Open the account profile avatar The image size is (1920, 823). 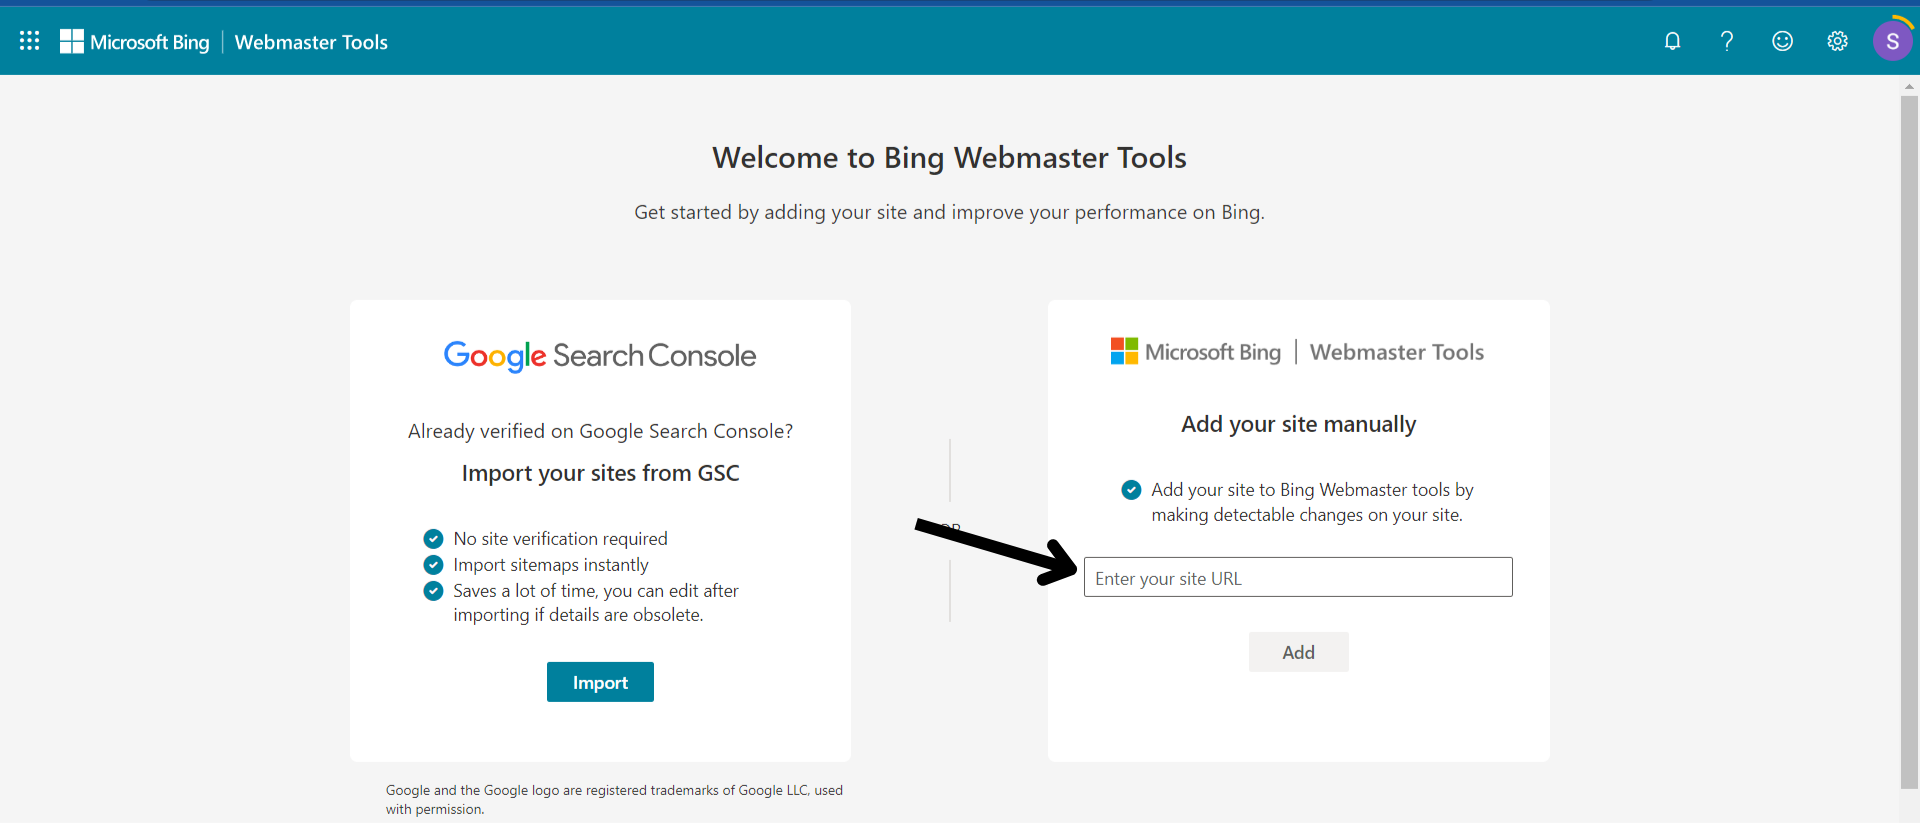click(x=1892, y=42)
